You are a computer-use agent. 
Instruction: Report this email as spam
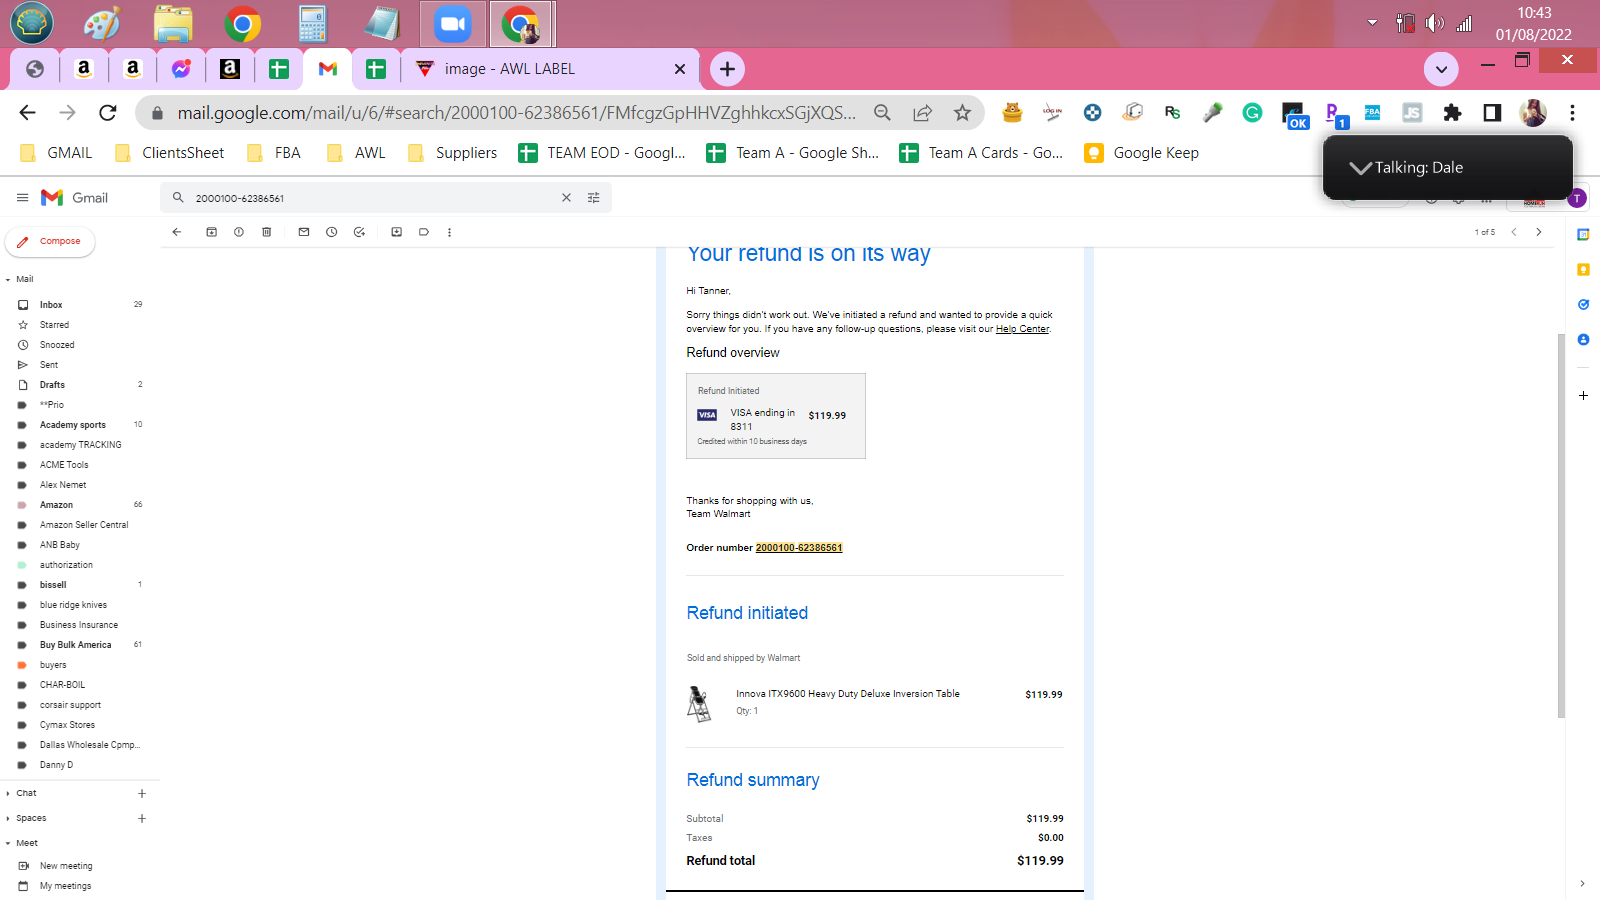pyautogui.click(x=239, y=232)
